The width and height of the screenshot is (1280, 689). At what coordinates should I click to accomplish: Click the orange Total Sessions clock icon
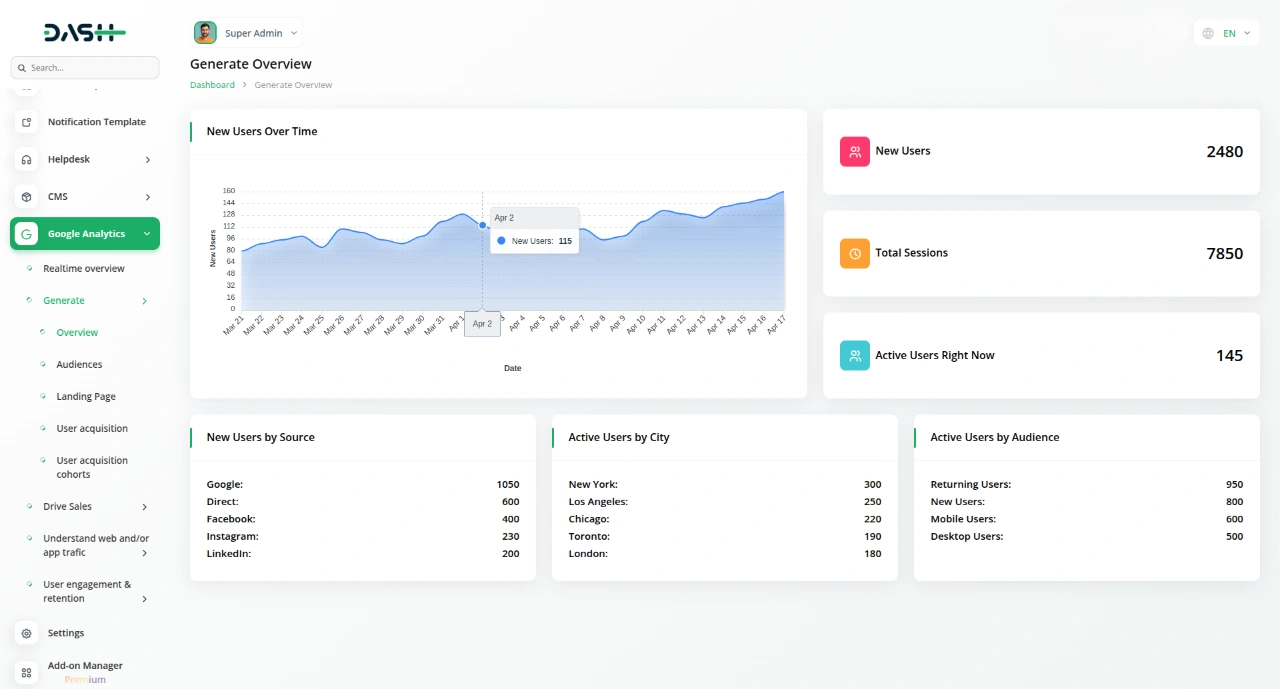click(x=854, y=253)
